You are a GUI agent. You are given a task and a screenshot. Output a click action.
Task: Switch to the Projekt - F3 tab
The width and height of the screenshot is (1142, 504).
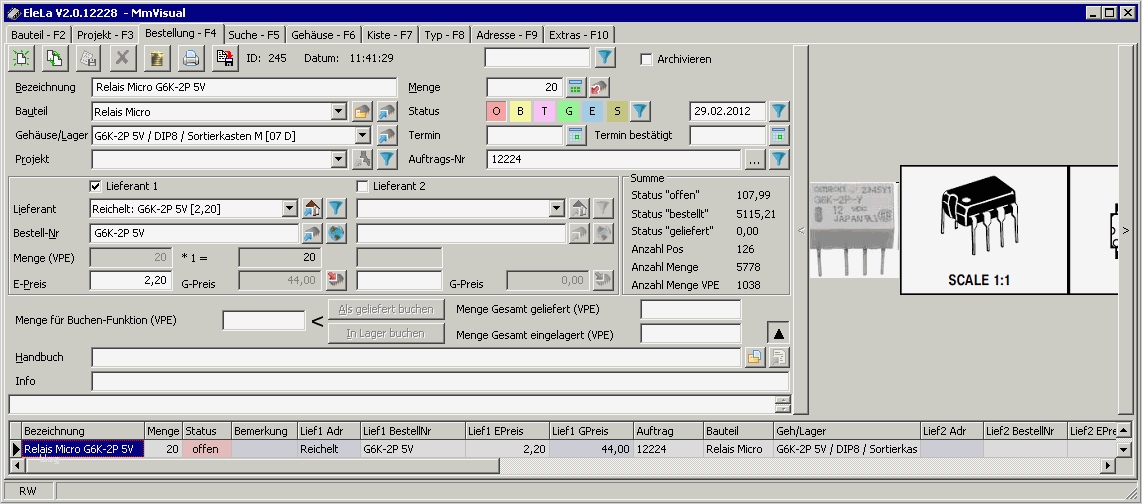tap(106, 35)
